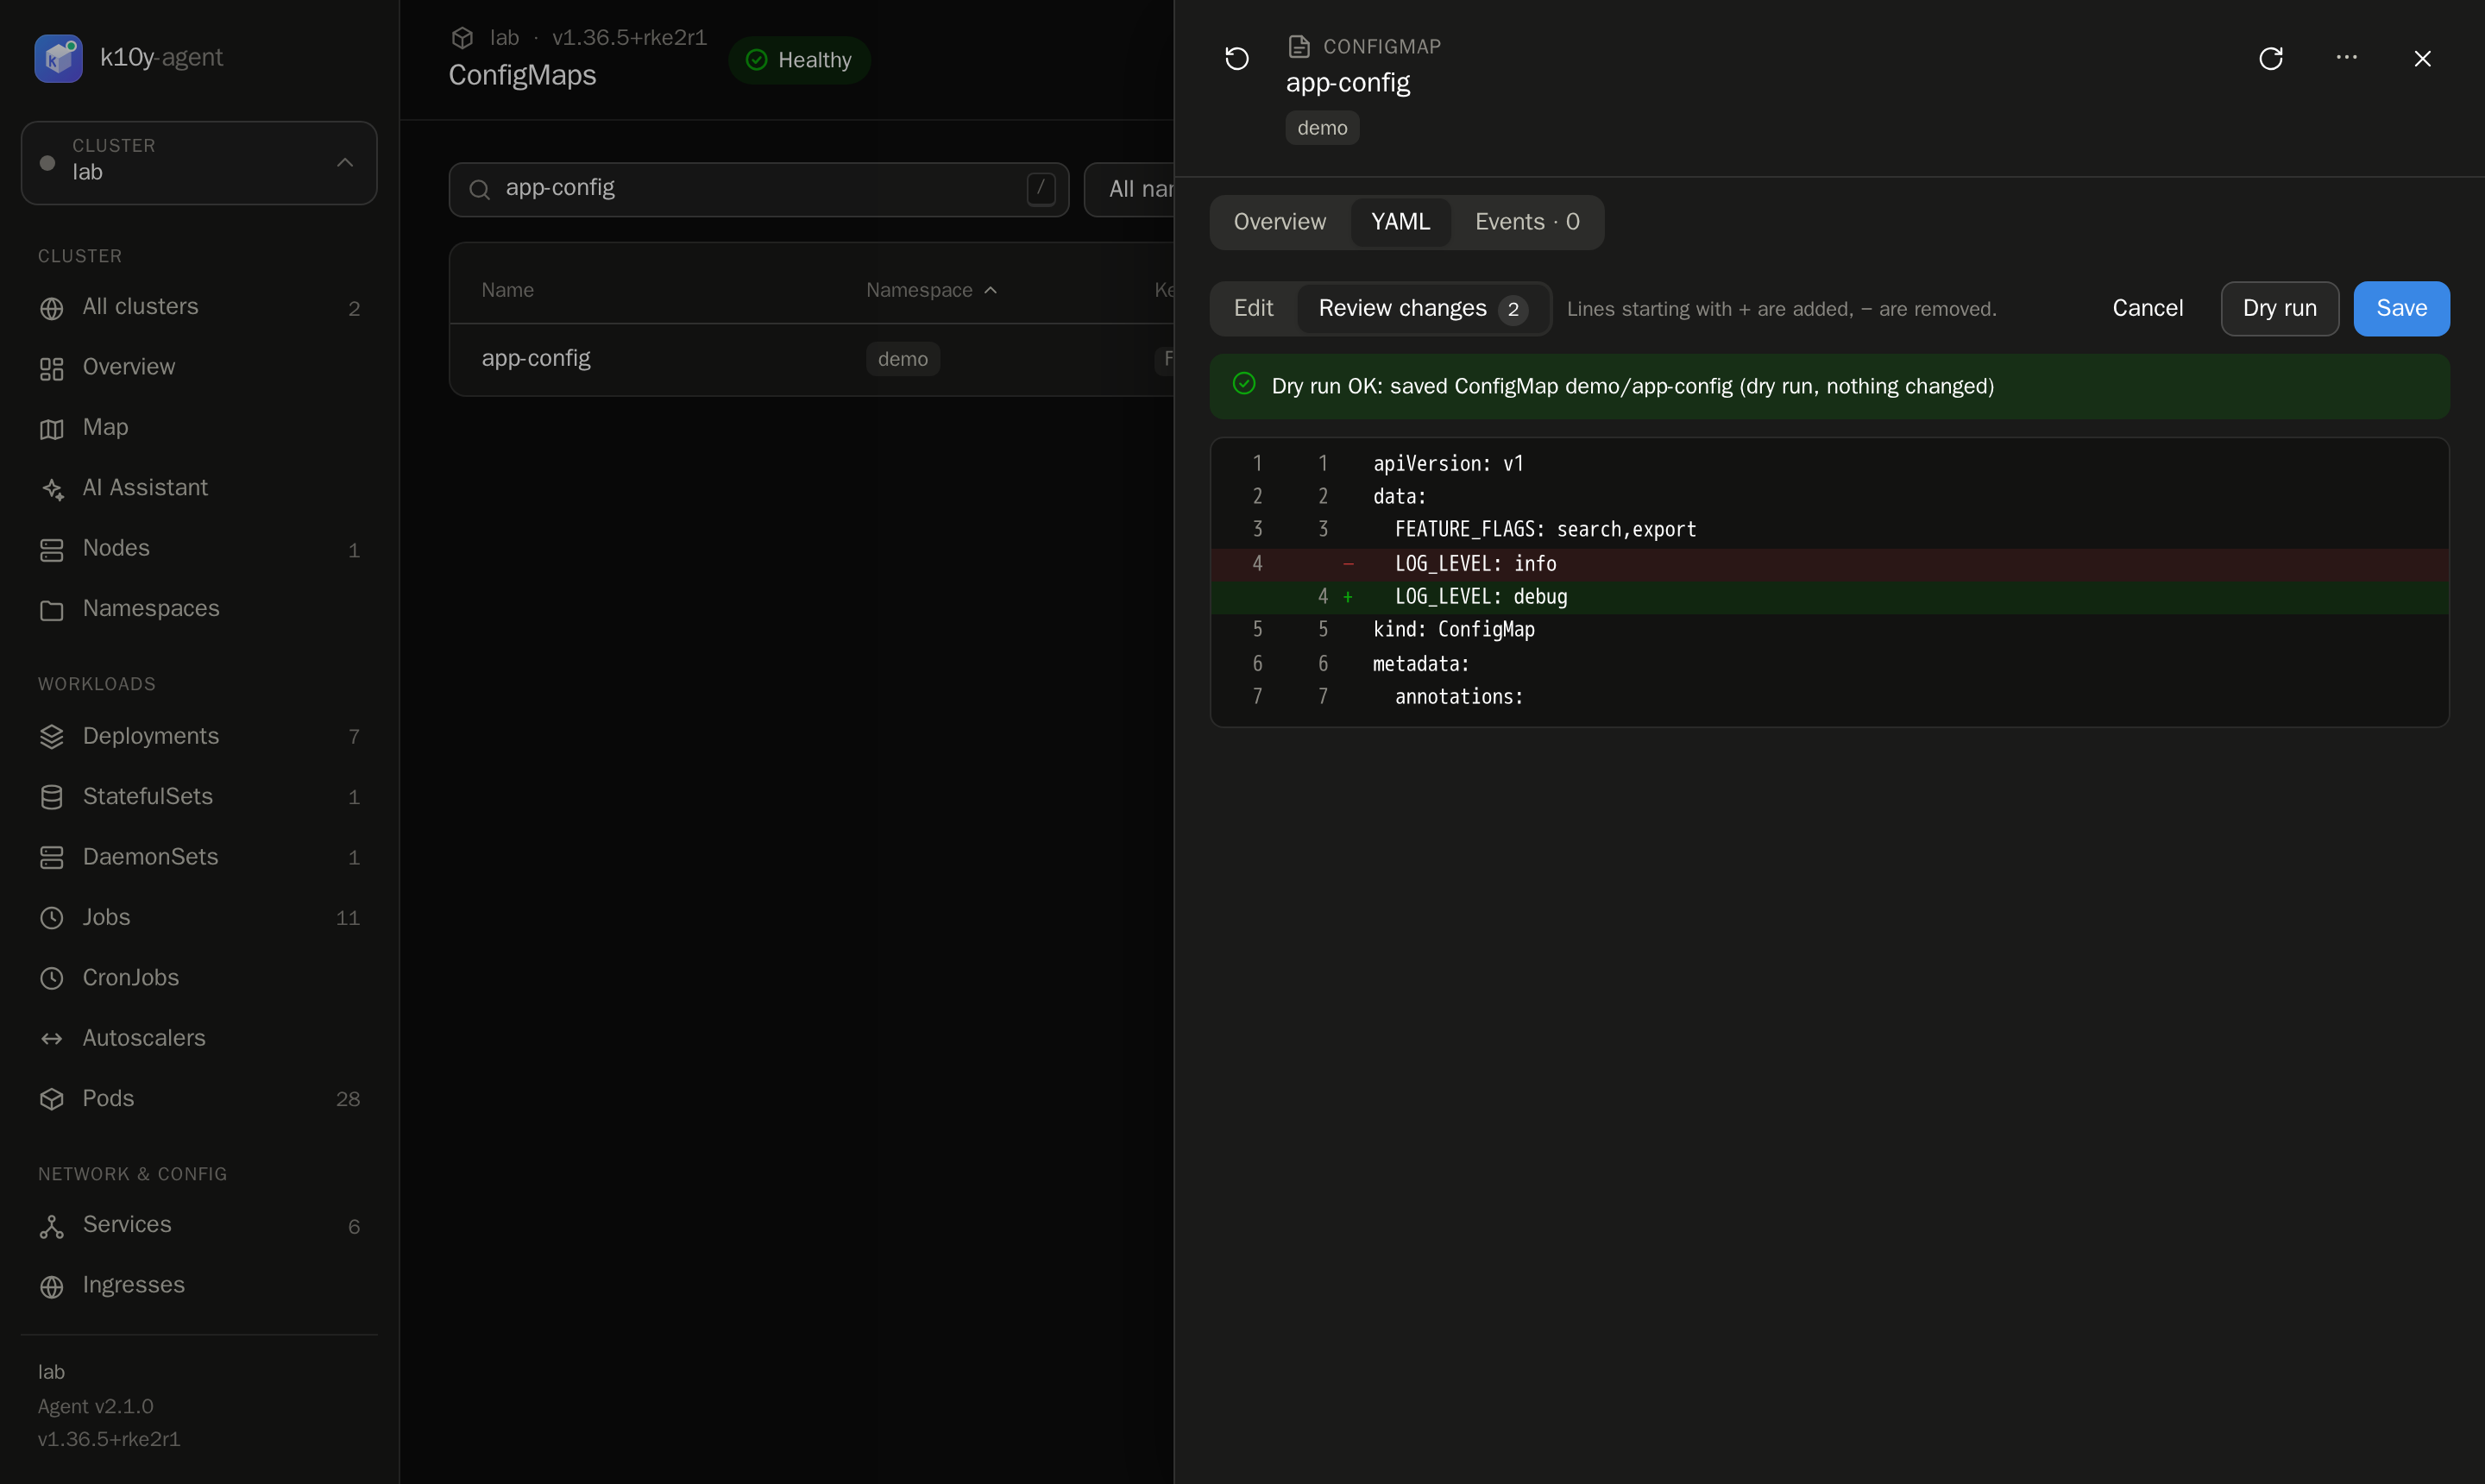Close the app-config detail panel
The image size is (2485, 1484).
coord(2422,58)
